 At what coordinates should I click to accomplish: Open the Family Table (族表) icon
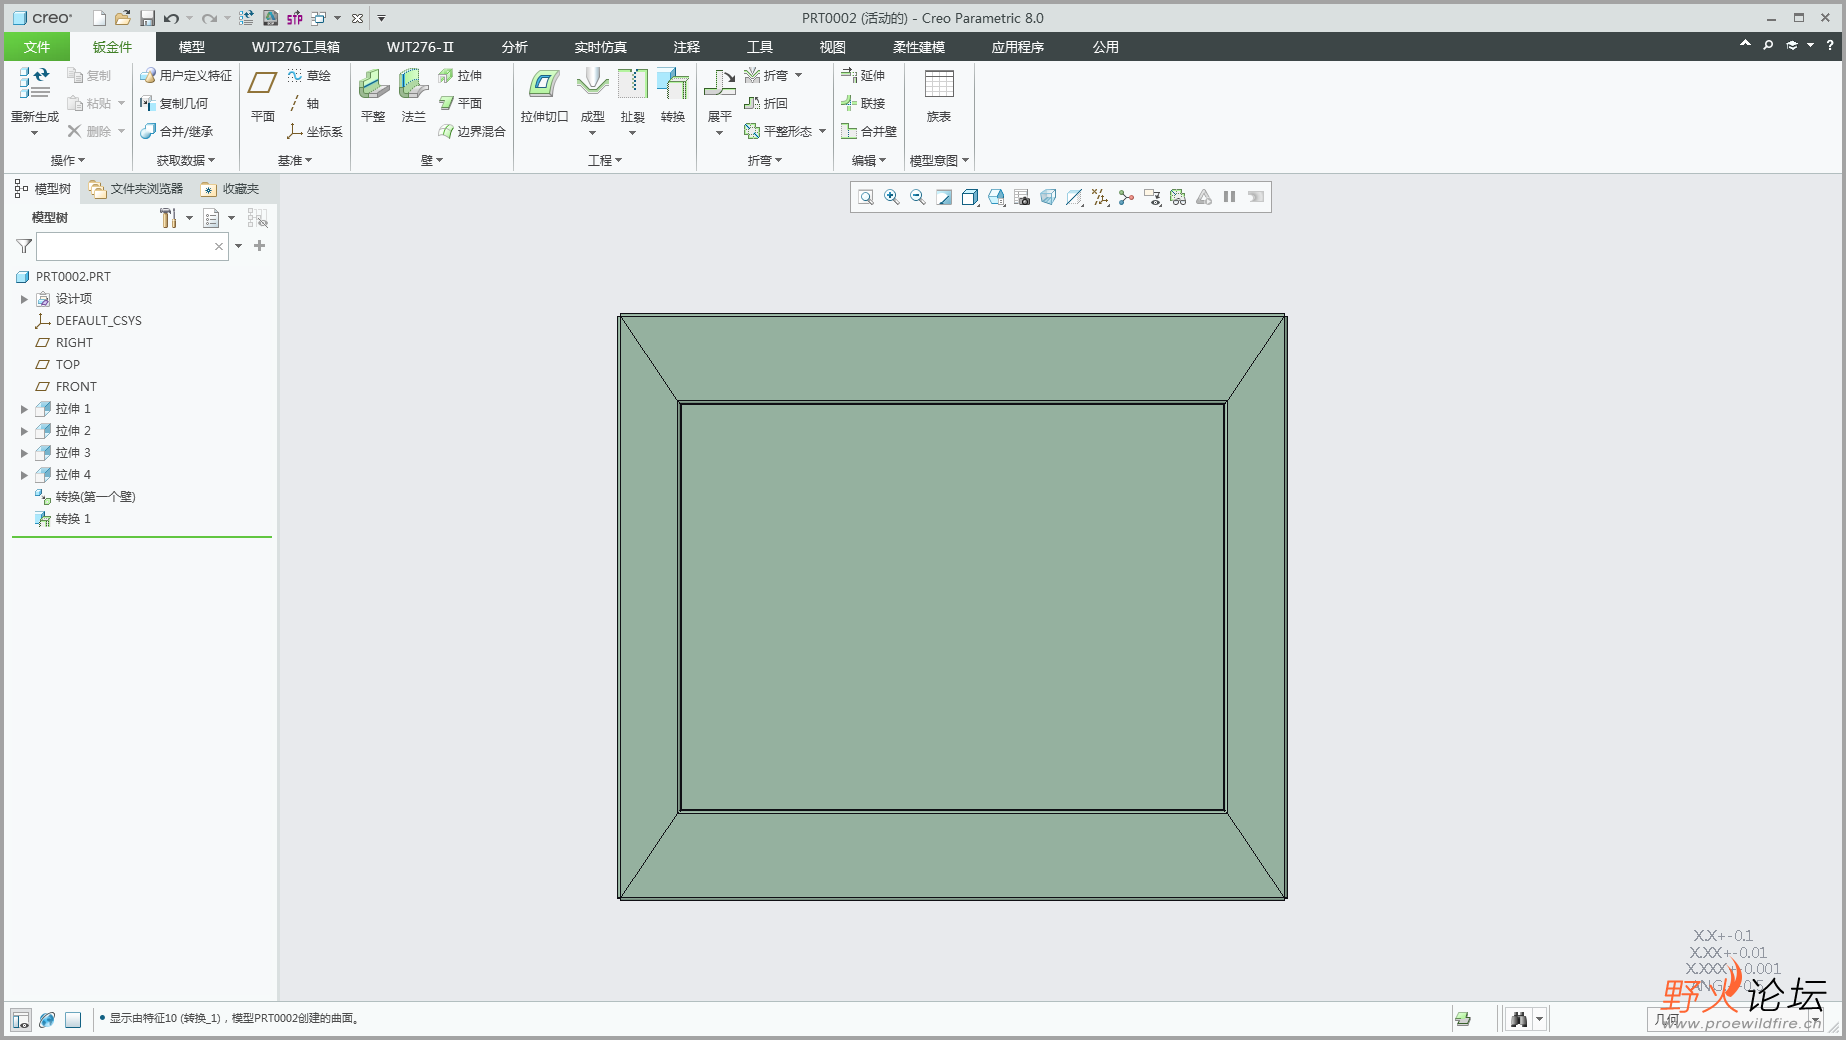(939, 84)
